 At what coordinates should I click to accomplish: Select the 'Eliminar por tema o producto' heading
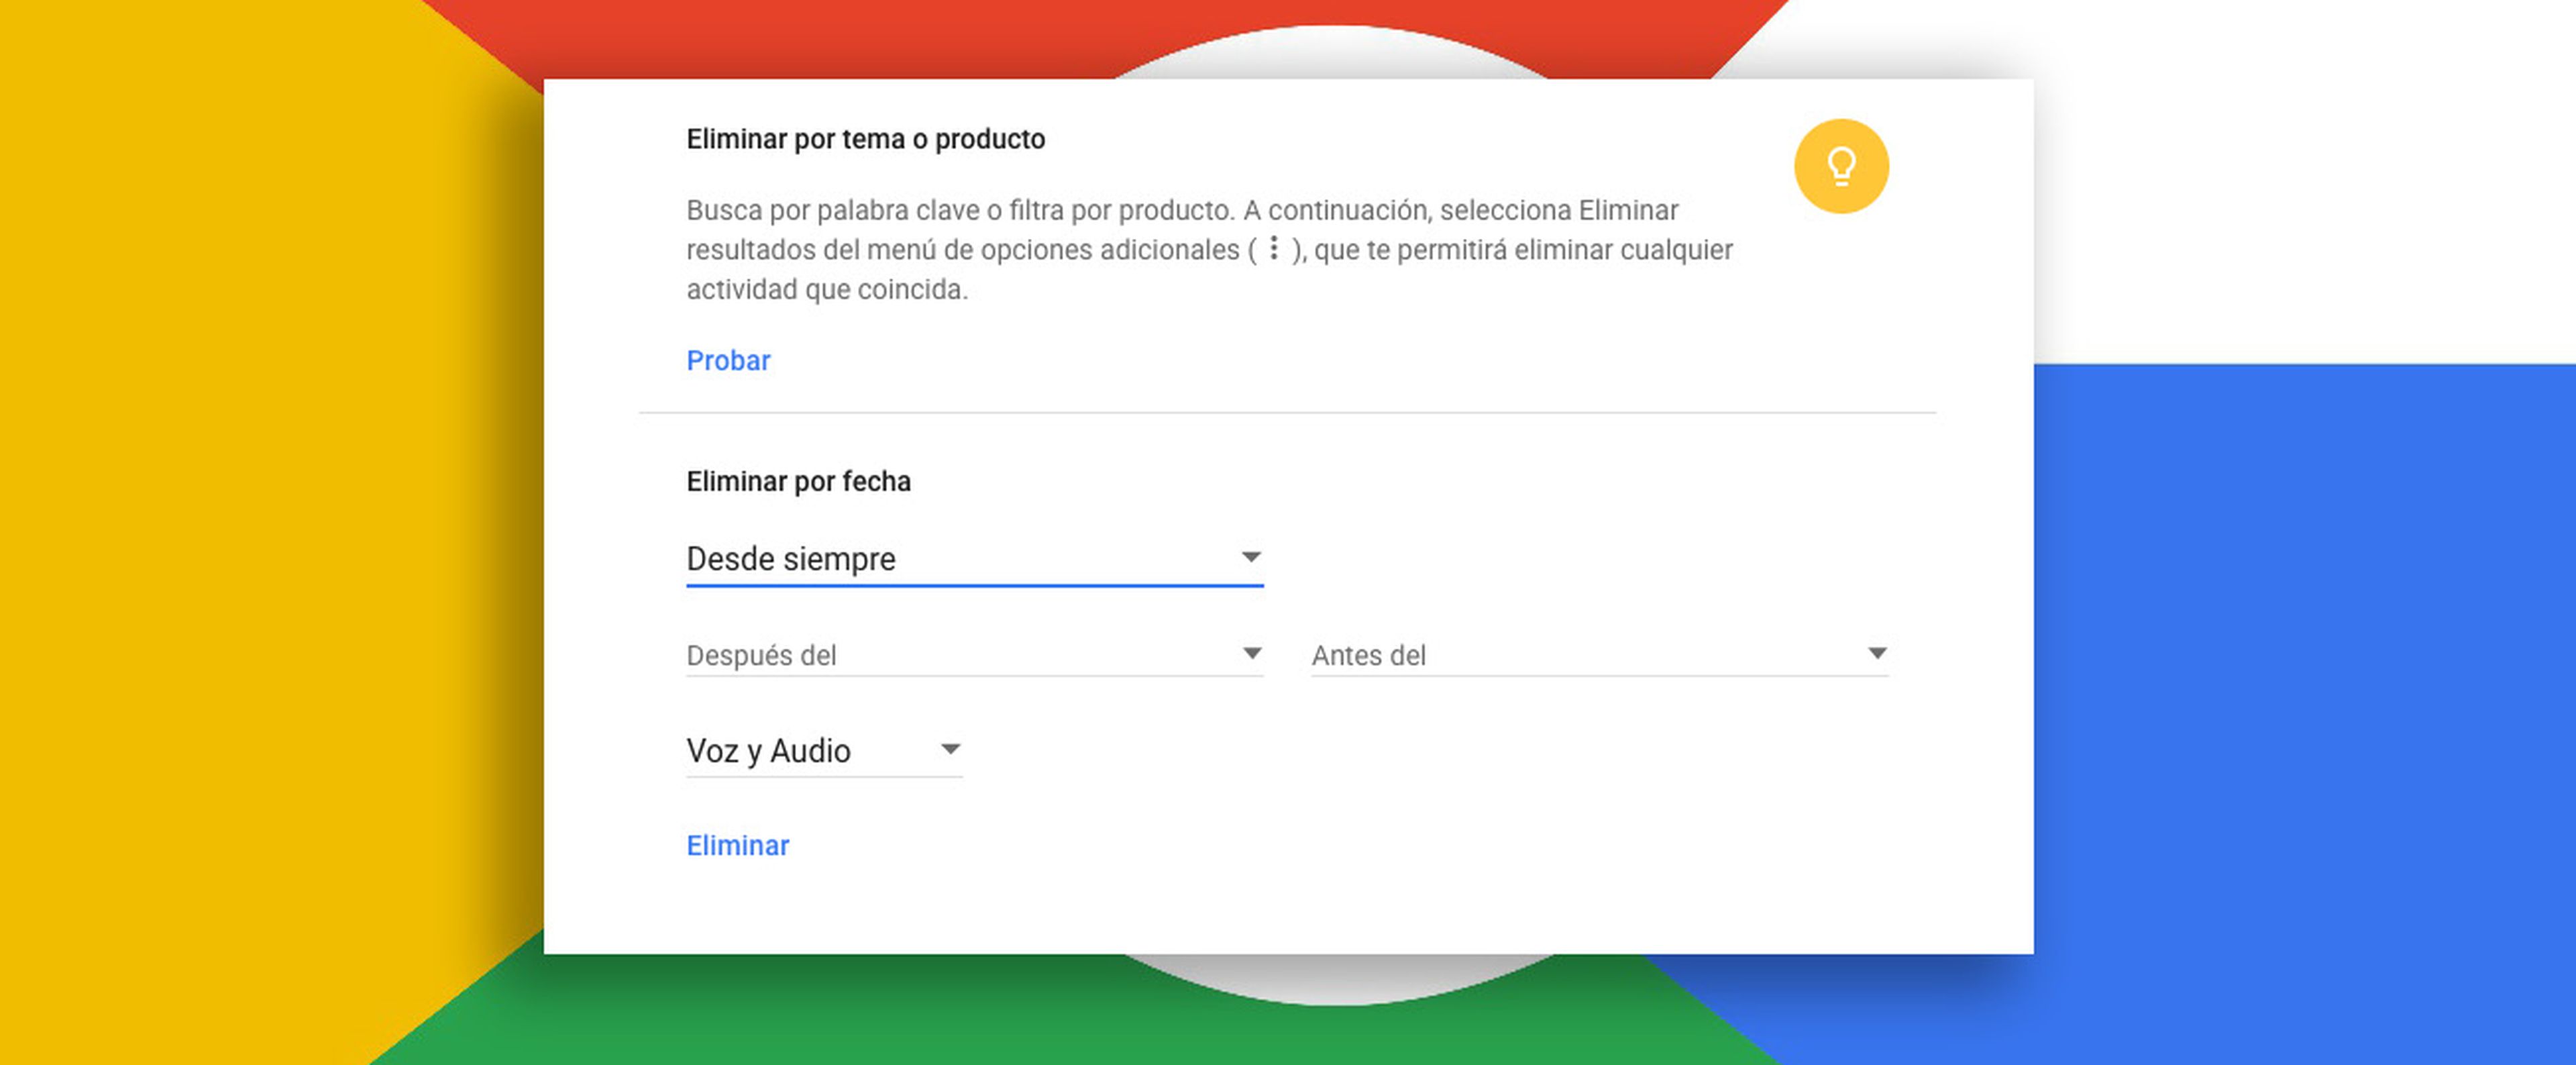(865, 139)
